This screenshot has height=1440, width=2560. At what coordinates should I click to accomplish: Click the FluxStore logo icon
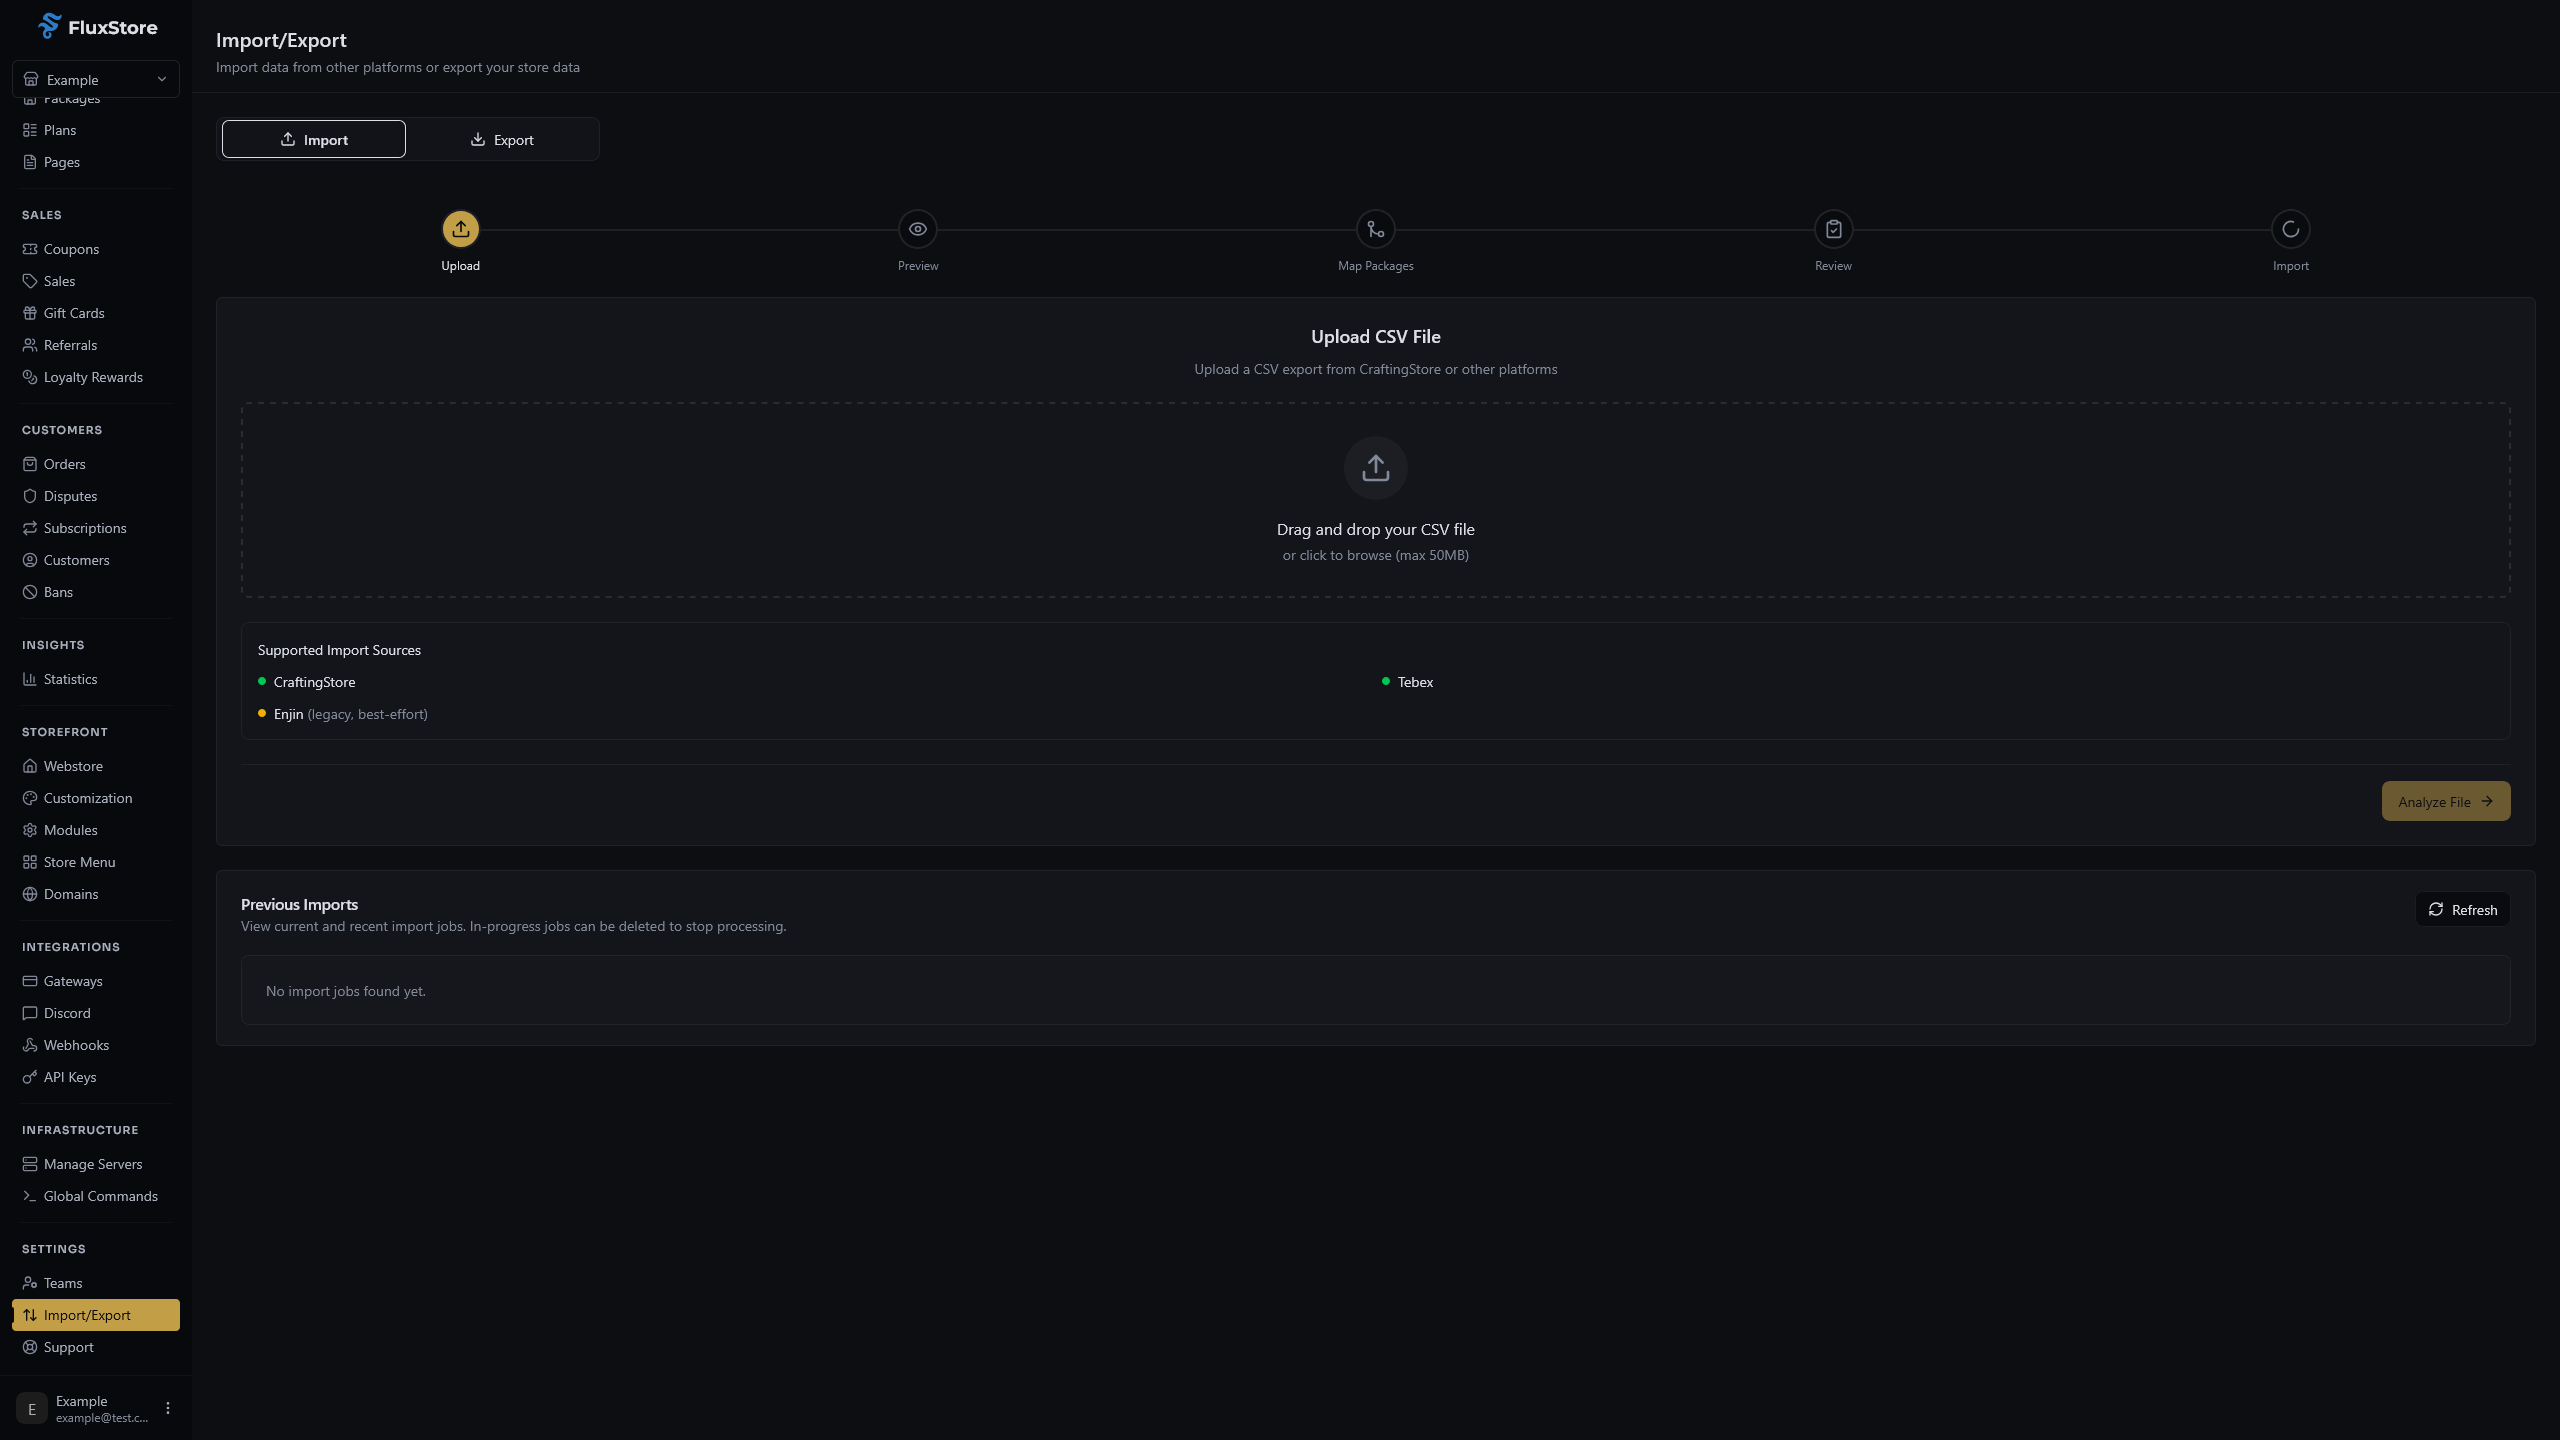(x=50, y=26)
